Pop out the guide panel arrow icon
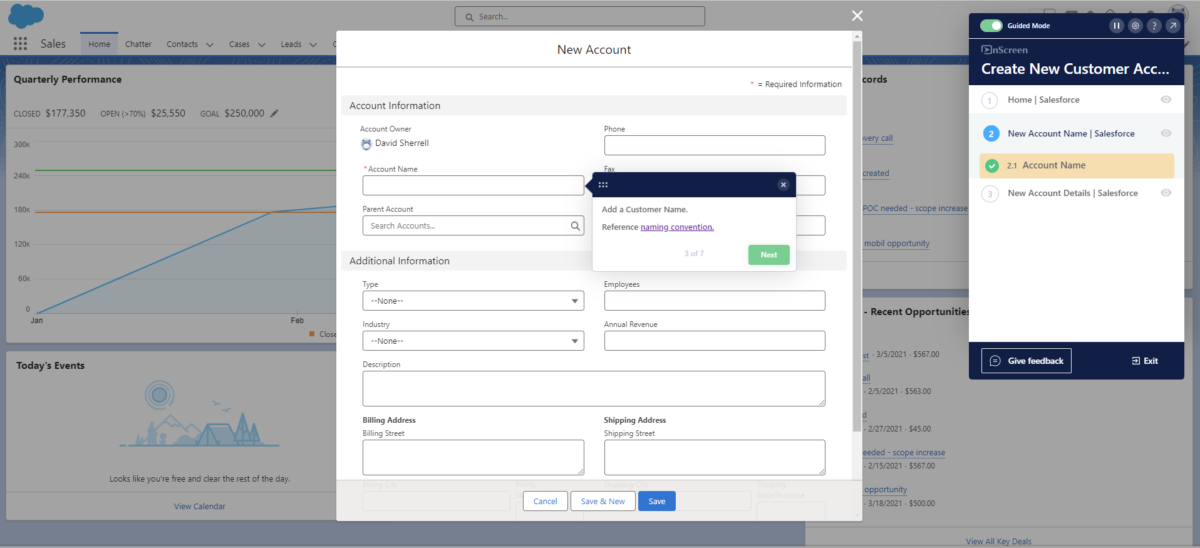The height and width of the screenshot is (548, 1200). pos(1172,25)
